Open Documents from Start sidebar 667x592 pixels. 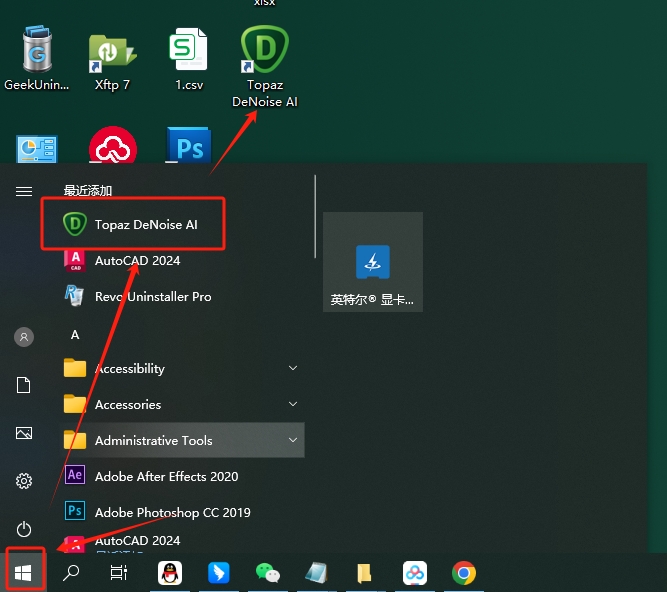[x=24, y=385]
